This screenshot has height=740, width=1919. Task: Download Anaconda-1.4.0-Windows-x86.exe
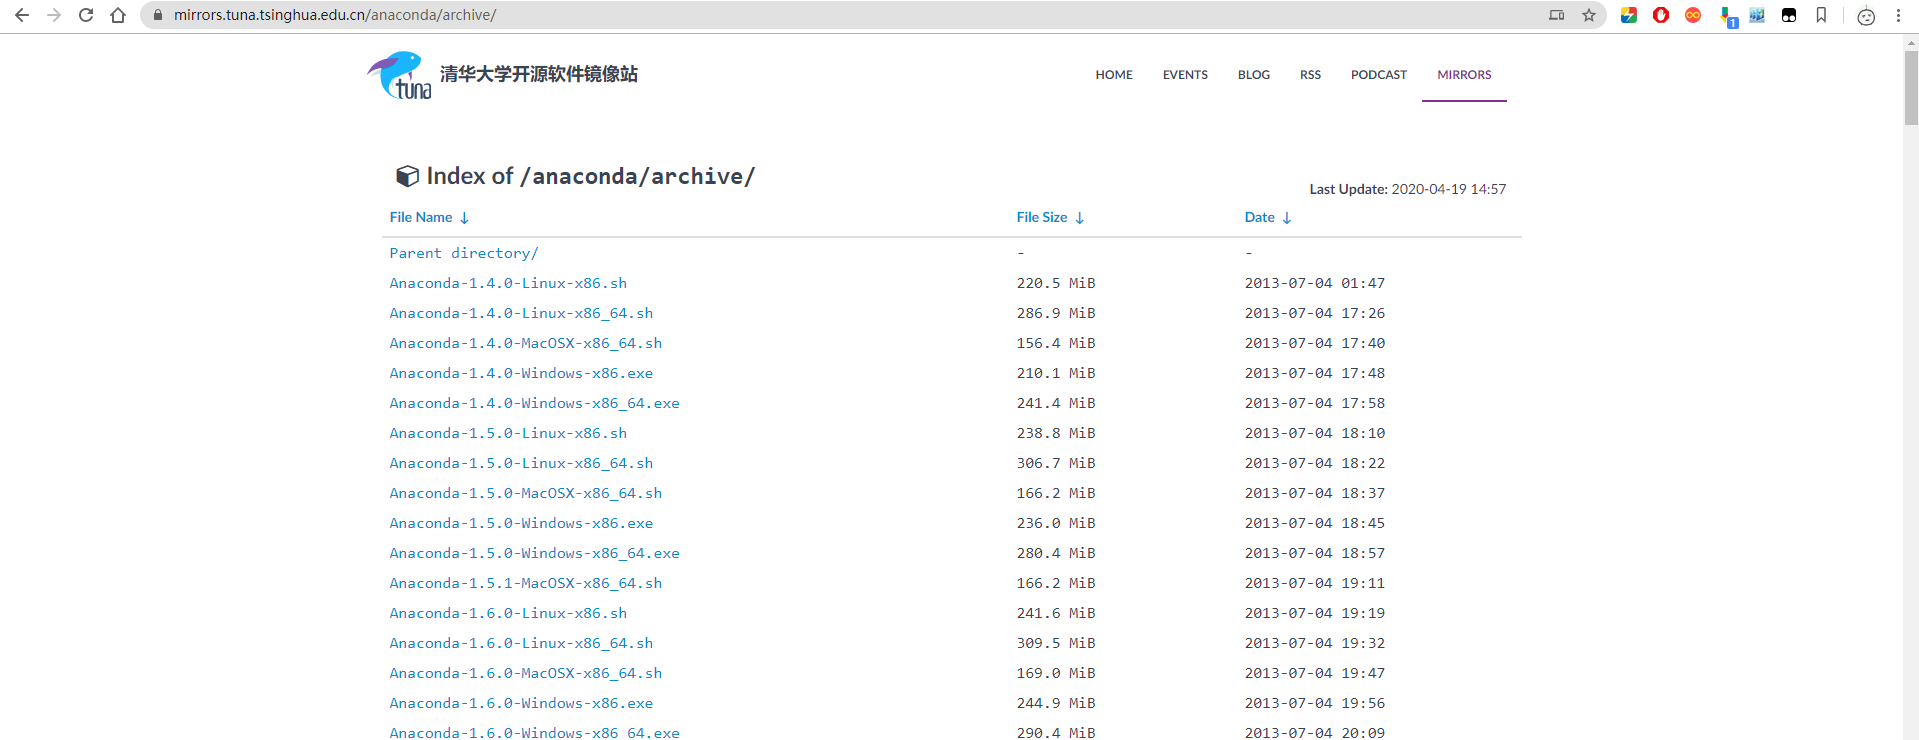coord(521,373)
